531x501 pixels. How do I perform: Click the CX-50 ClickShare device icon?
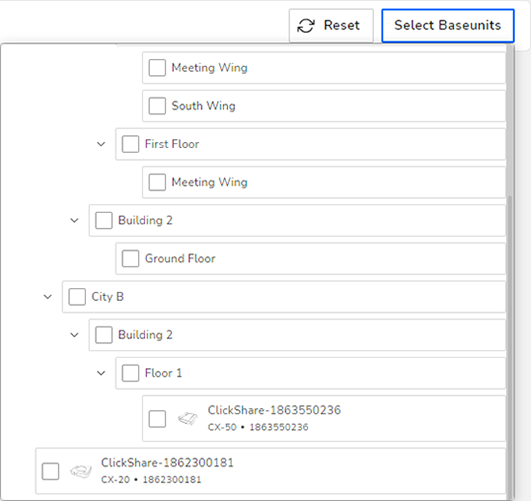[188, 419]
